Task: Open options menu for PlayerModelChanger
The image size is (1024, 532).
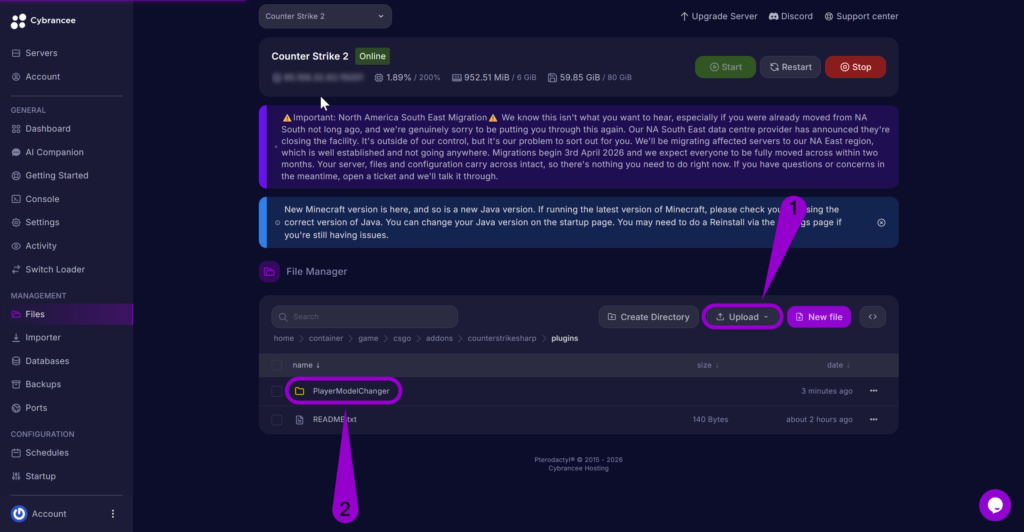Action: pos(874,391)
